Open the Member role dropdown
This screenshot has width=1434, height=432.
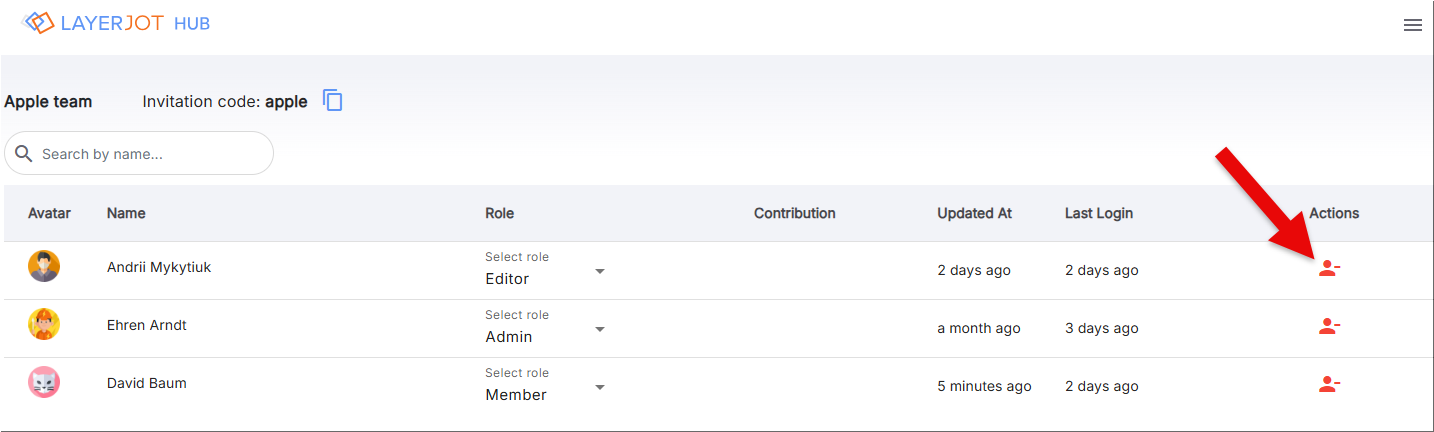tap(545, 386)
